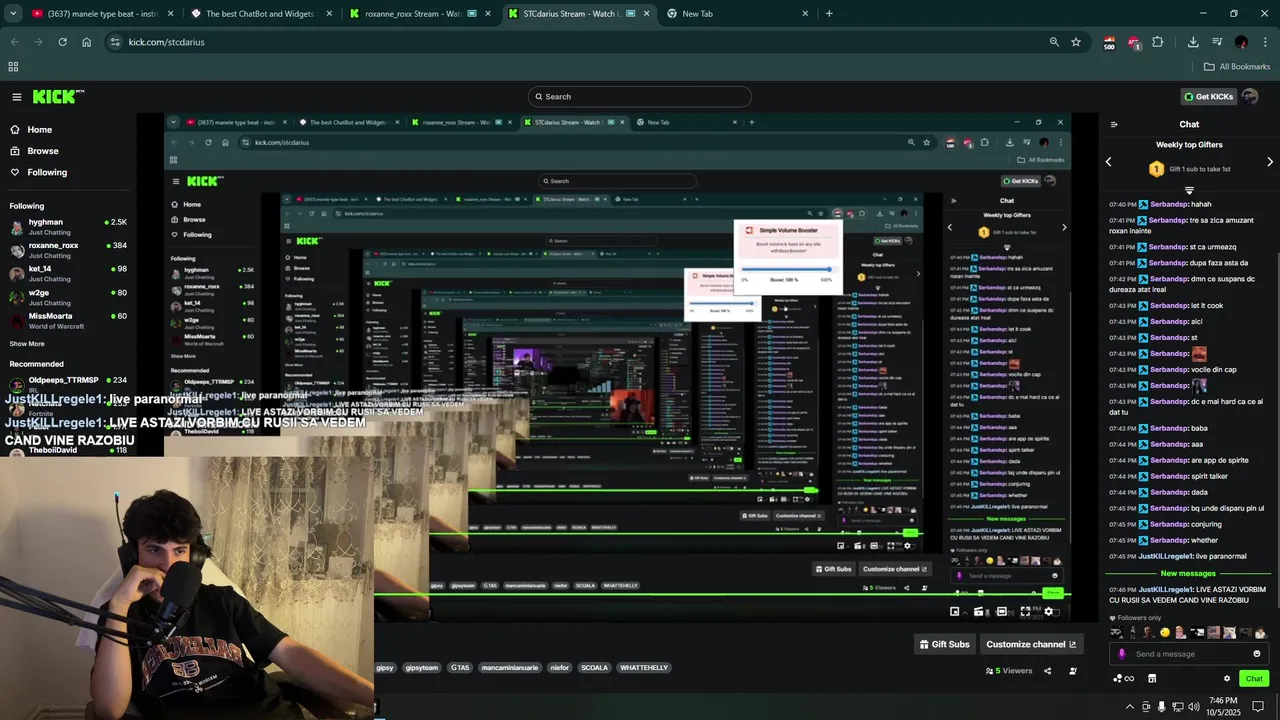Screen dimensions: 1280x720
Task: Bookmark this page with star icon
Action: [1076, 42]
